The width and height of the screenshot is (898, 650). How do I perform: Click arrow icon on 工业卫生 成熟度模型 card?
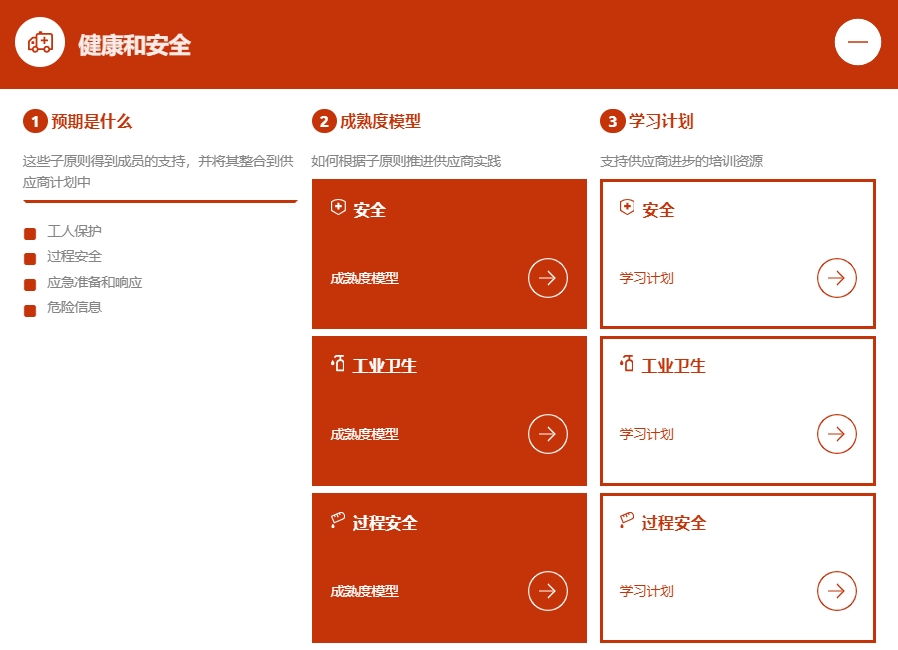(x=547, y=434)
